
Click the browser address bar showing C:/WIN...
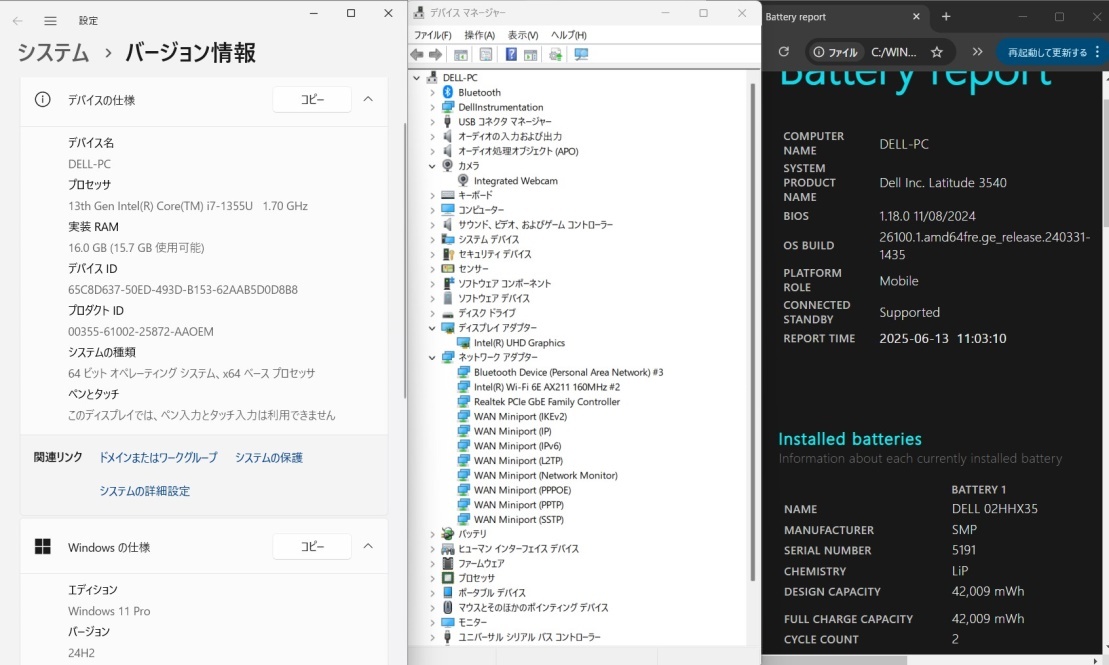[893, 52]
